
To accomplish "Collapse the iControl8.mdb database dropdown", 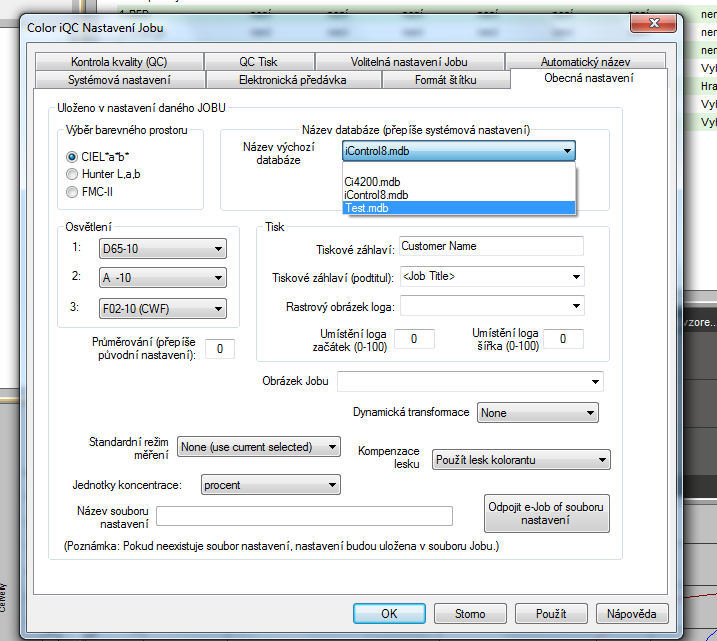I will click(459, 151).
